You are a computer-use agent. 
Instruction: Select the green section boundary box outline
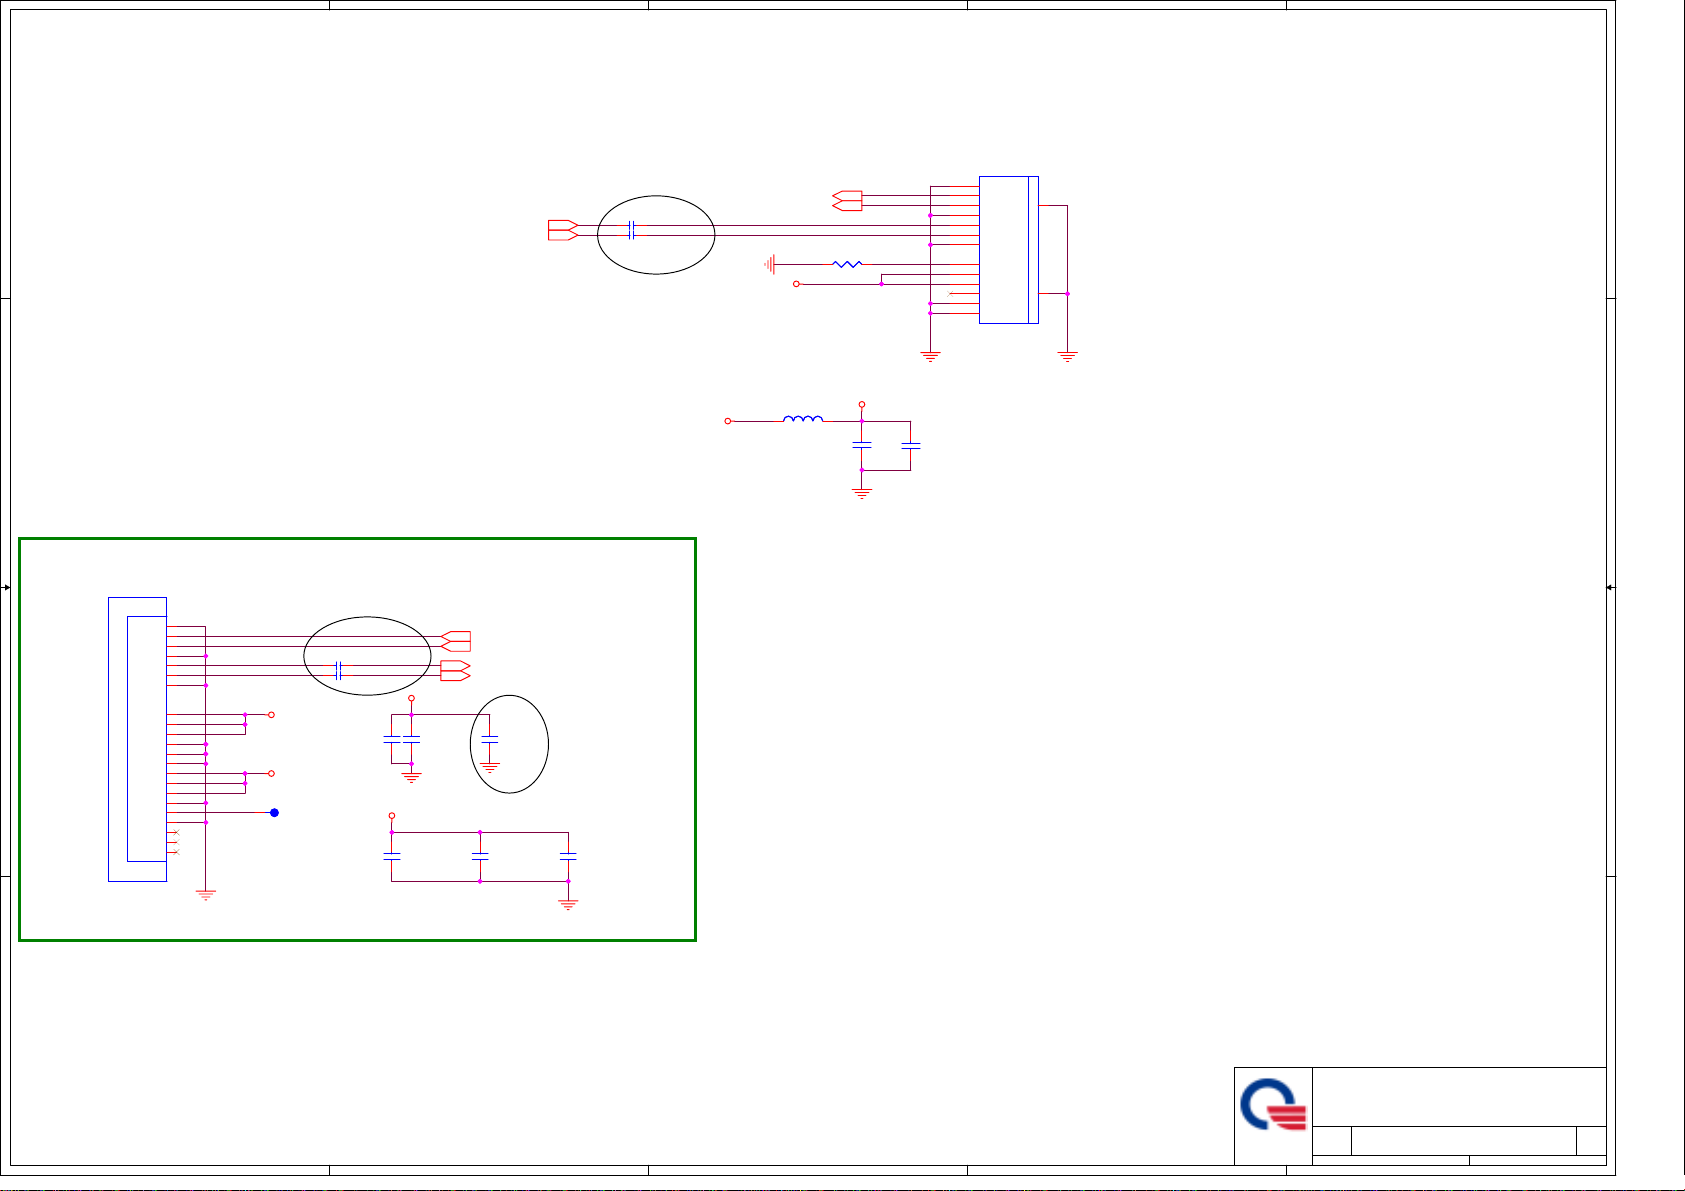[357, 739]
